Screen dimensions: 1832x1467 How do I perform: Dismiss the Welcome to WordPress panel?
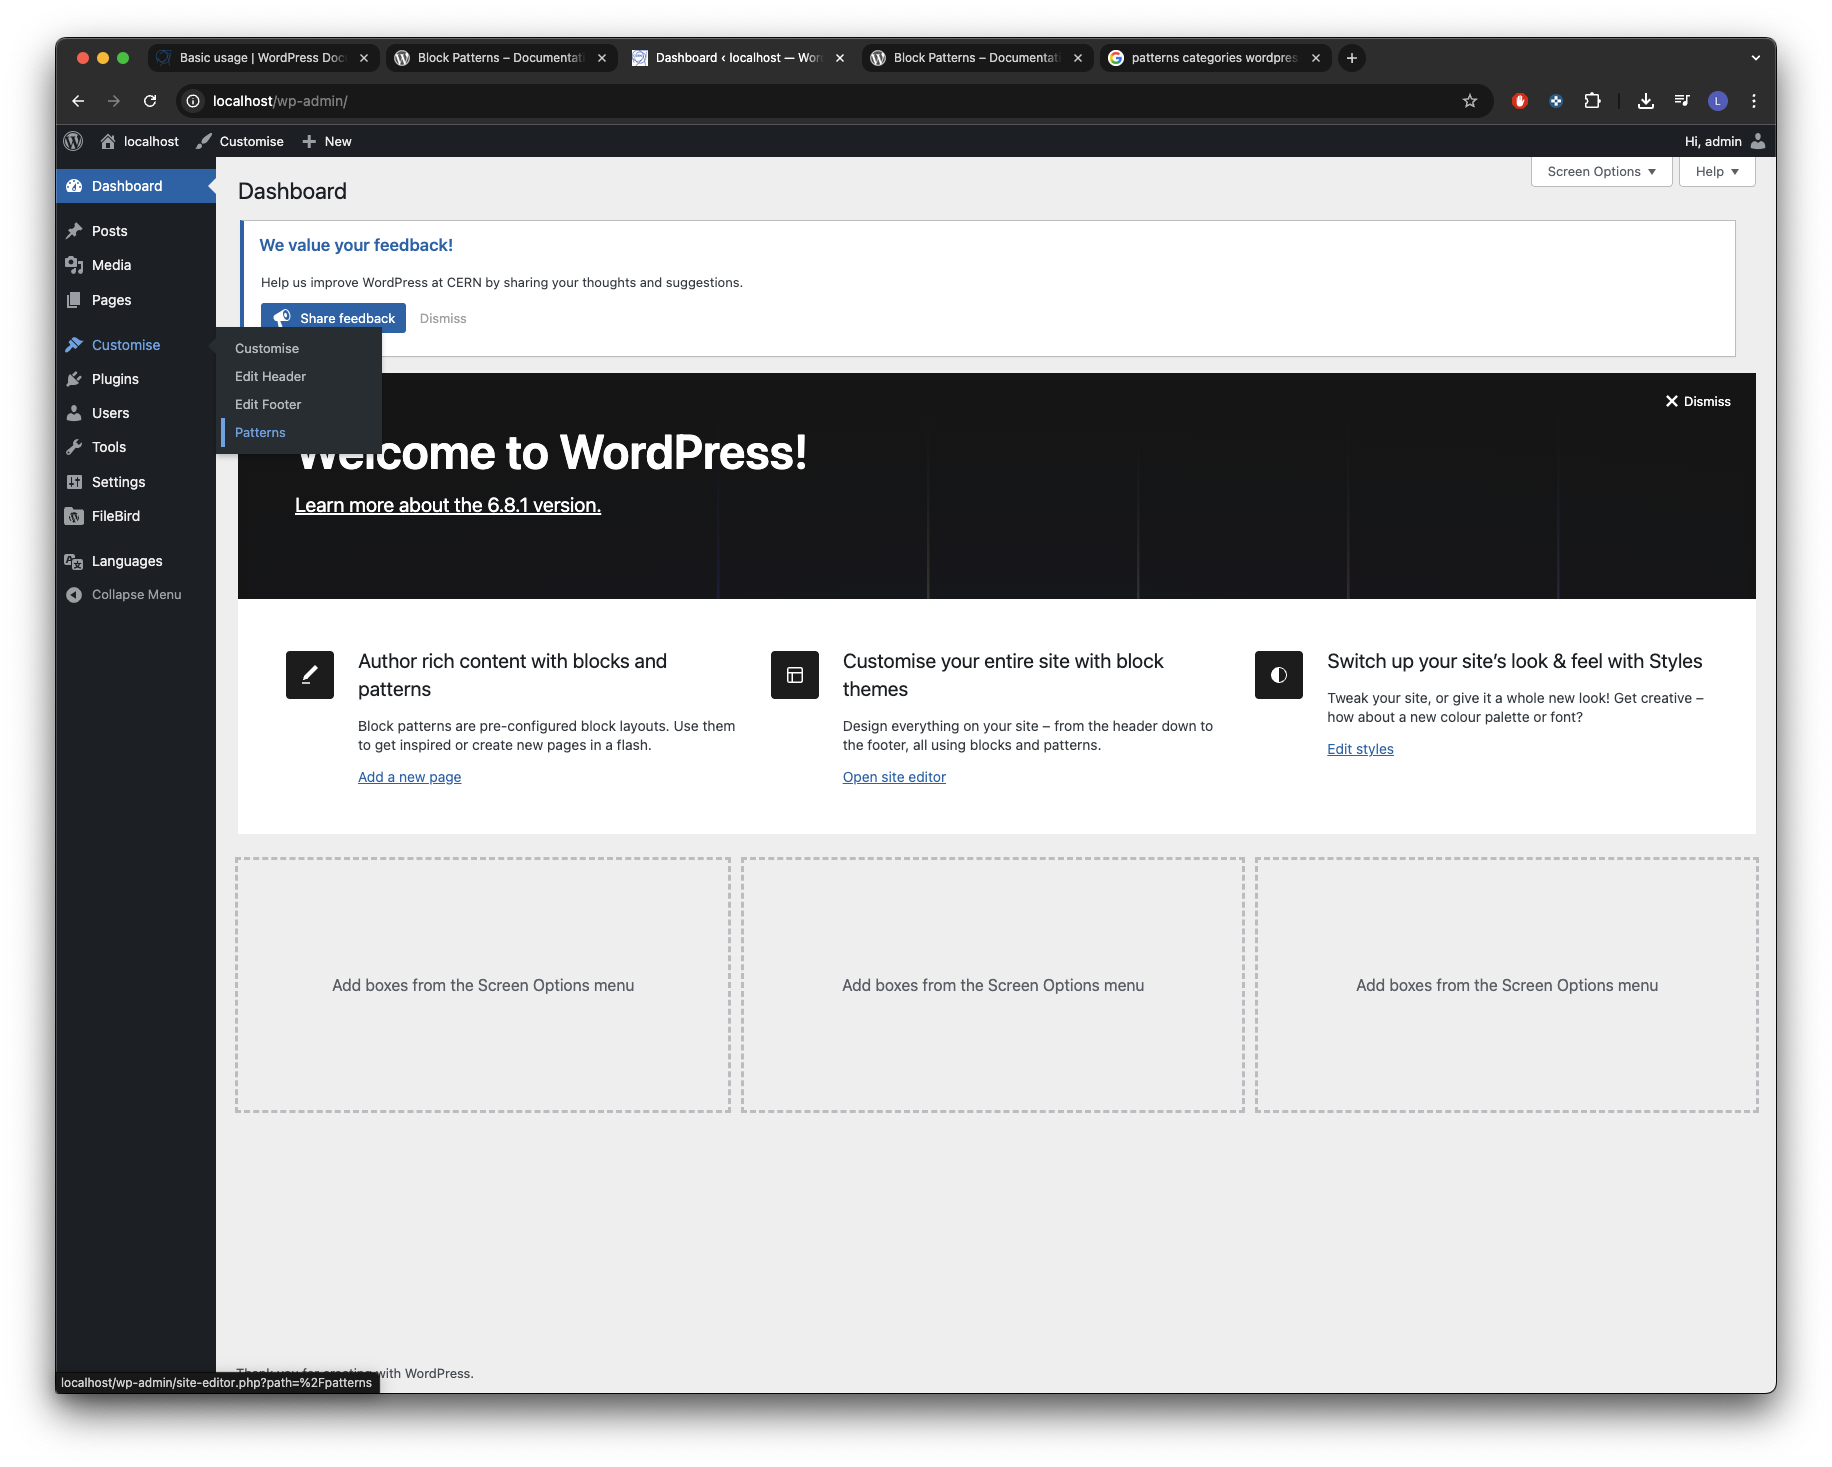coord(1698,401)
